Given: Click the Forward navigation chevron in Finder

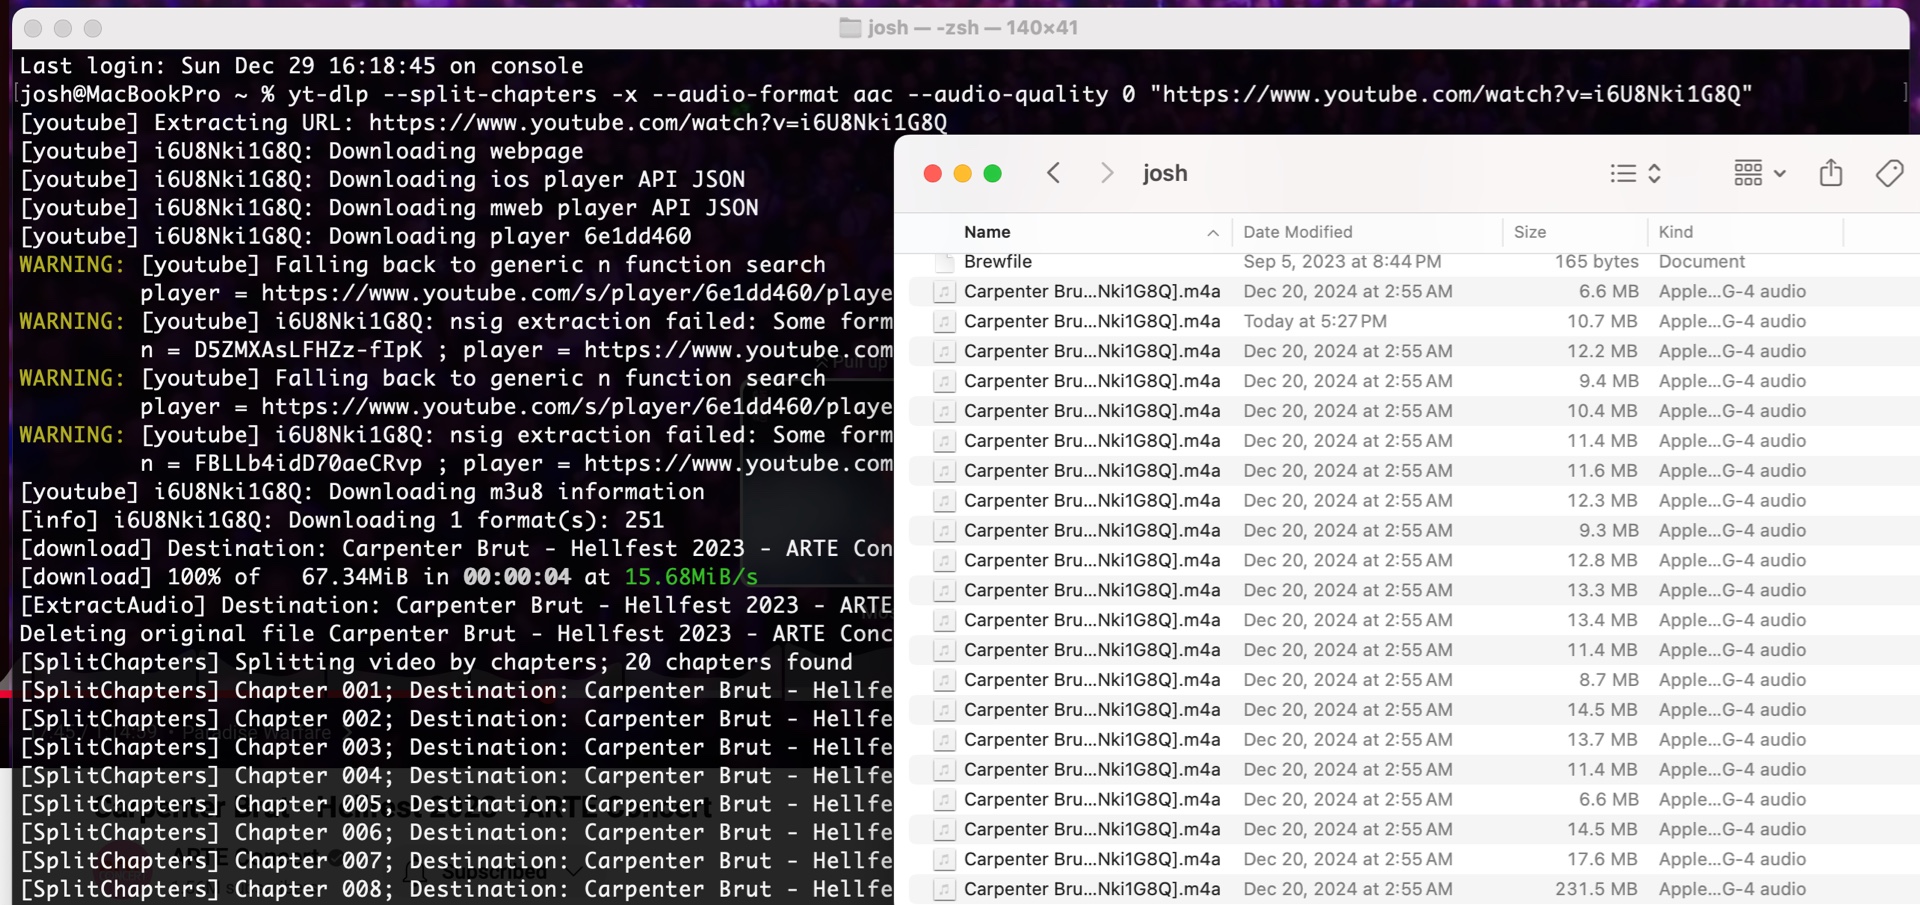Looking at the screenshot, I should (x=1106, y=173).
